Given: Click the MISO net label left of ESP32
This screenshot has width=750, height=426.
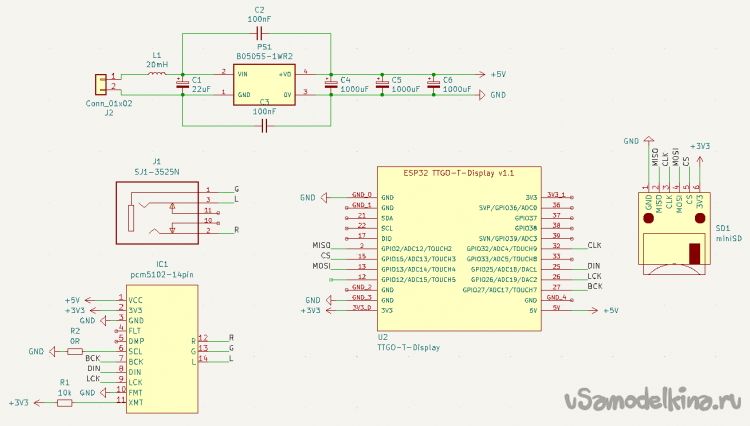Looking at the screenshot, I should (x=321, y=245).
